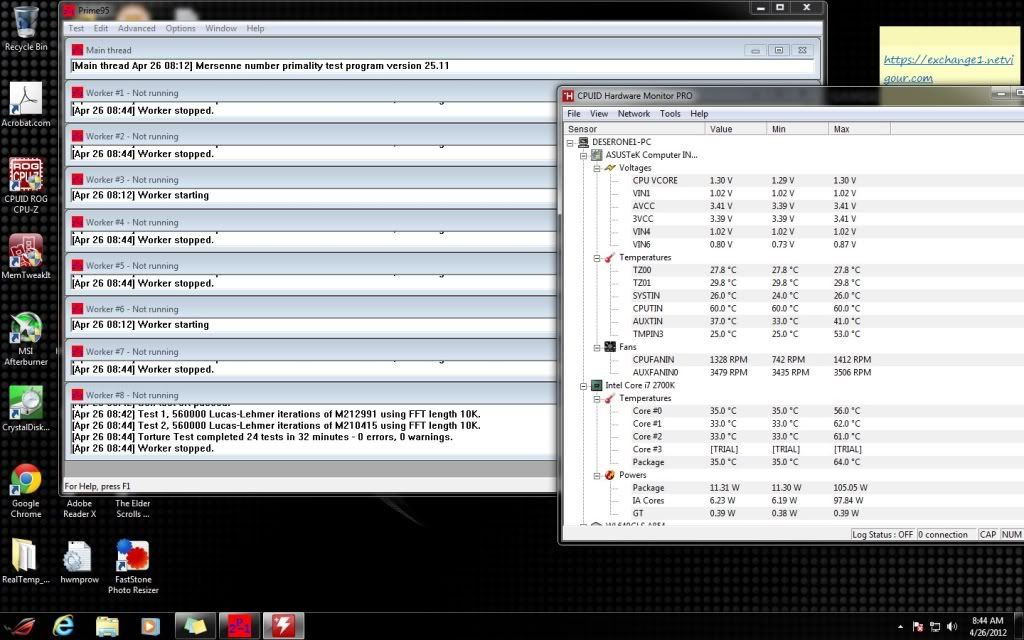Select the Google Chrome desktop icon
The image size is (1024, 640).
pyautogui.click(x=26, y=490)
